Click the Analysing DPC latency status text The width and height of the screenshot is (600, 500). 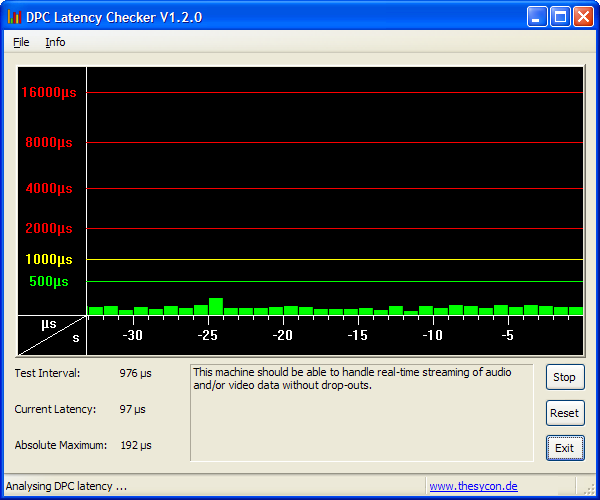pyautogui.click(x=66, y=486)
